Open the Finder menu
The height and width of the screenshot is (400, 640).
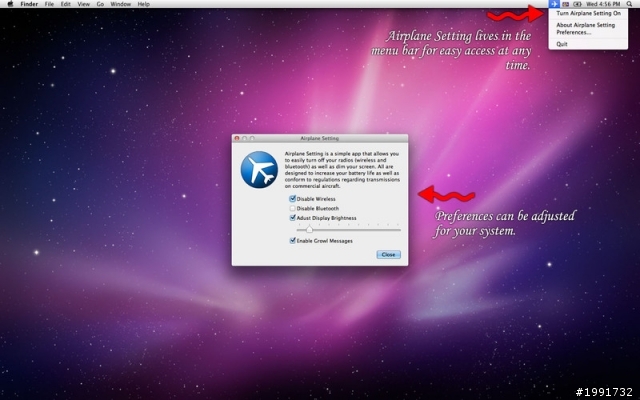[x=29, y=4]
